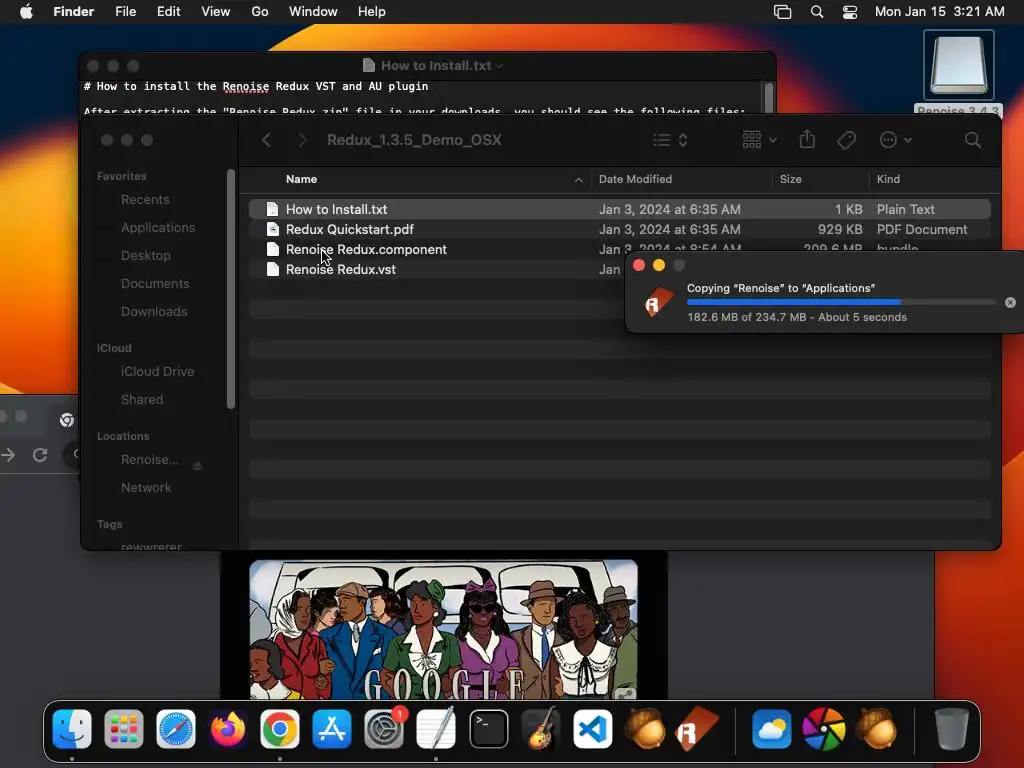Screen dimensions: 1024x768
Task: Open Desktop in Finder sidebar
Action: [x=146, y=255]
